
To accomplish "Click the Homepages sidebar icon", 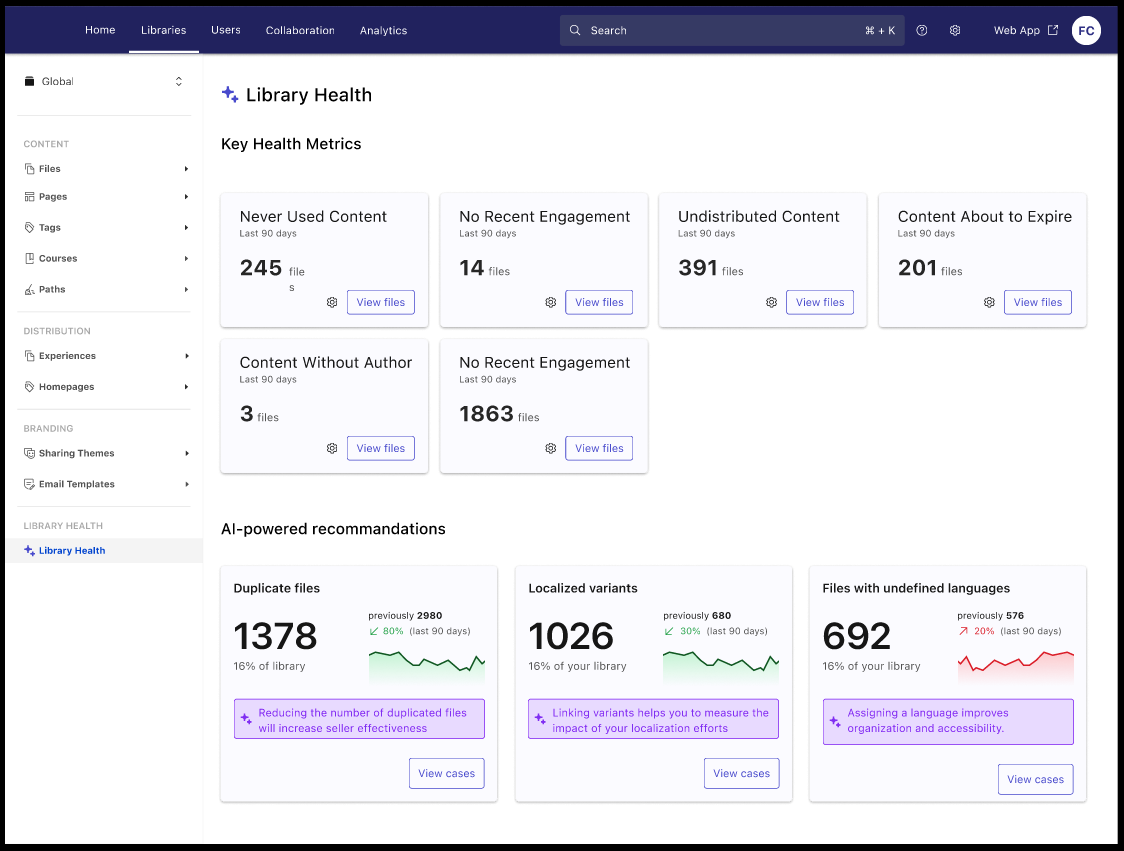I will (29, 386).
